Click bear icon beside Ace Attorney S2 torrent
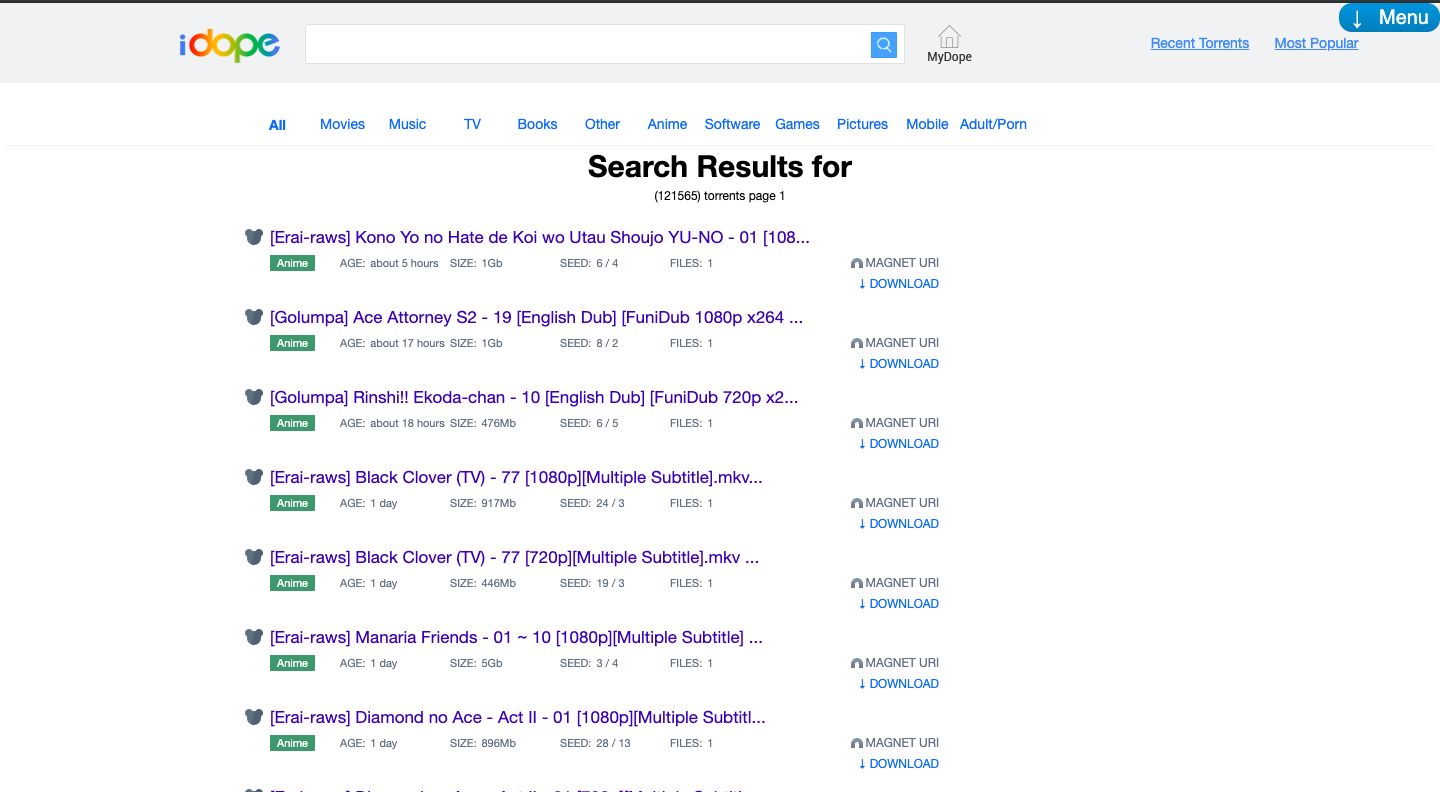Viewport: 1440px width, 792px height. click(254, 317)
